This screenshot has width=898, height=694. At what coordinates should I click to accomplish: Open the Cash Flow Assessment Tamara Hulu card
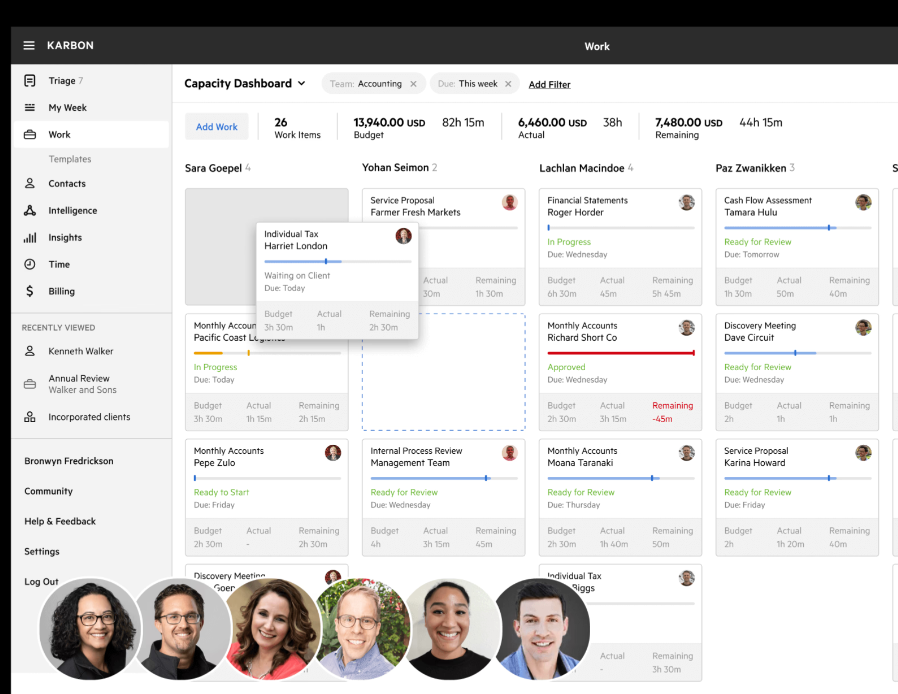click(x=796, y=240)
